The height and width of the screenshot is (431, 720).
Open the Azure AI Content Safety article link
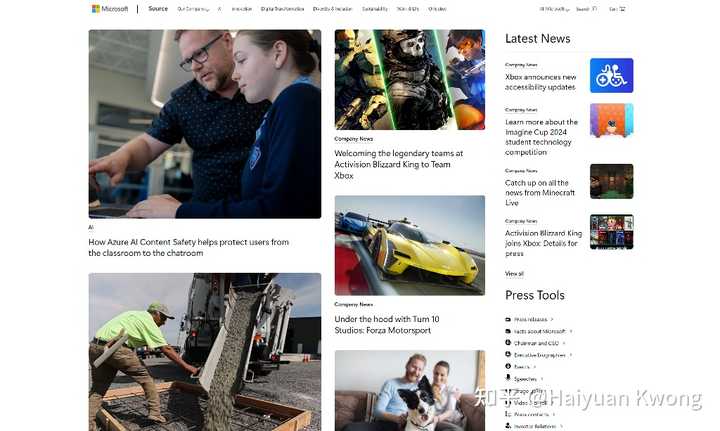pos(188,247)
